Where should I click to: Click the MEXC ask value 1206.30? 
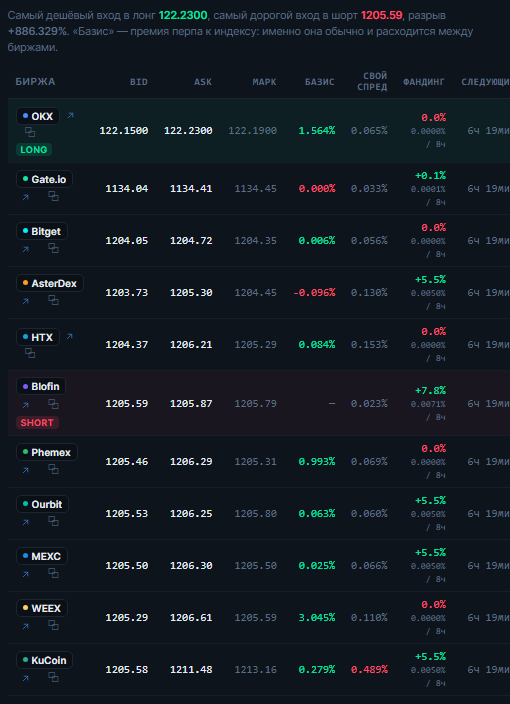click(x=191, y=566)
